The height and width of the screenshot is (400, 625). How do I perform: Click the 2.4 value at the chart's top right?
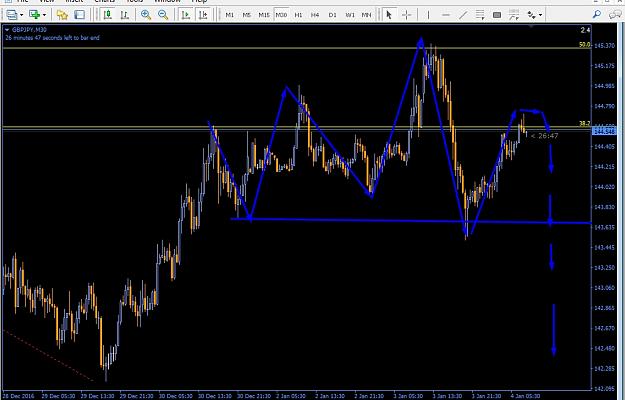[585, 30]
